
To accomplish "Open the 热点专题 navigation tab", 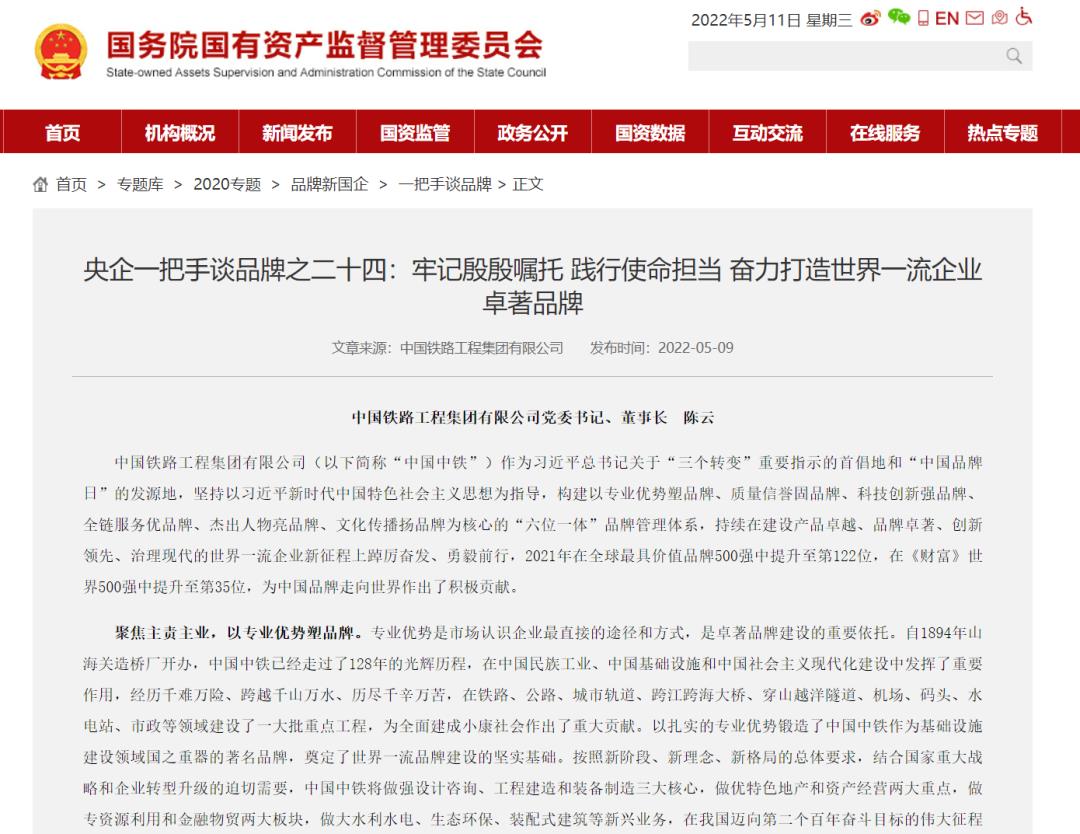I will pyautogui.click(x=1002, y=132).
